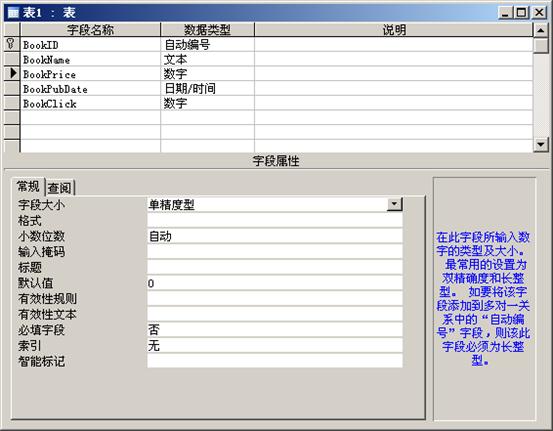Click the 索引 value showing 无
Image resolution: width=553 pixels, height=431 pixels.
pos(275,346)
